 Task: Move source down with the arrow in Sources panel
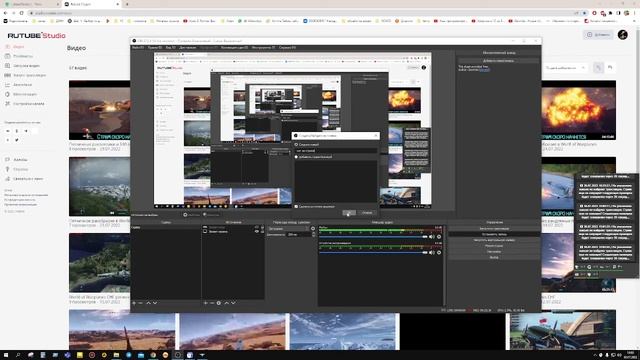click(x=233, y=303)
